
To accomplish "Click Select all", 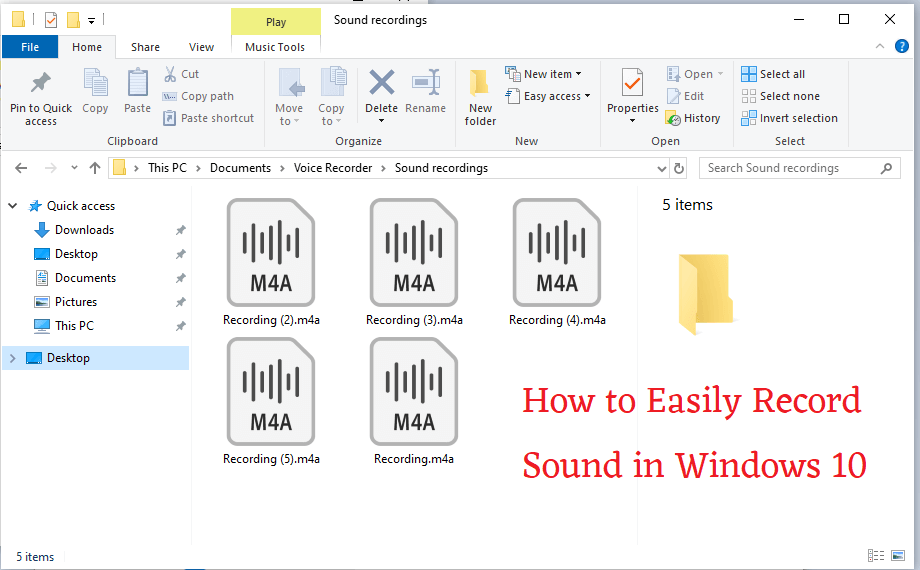I will [x=773, y=74].
